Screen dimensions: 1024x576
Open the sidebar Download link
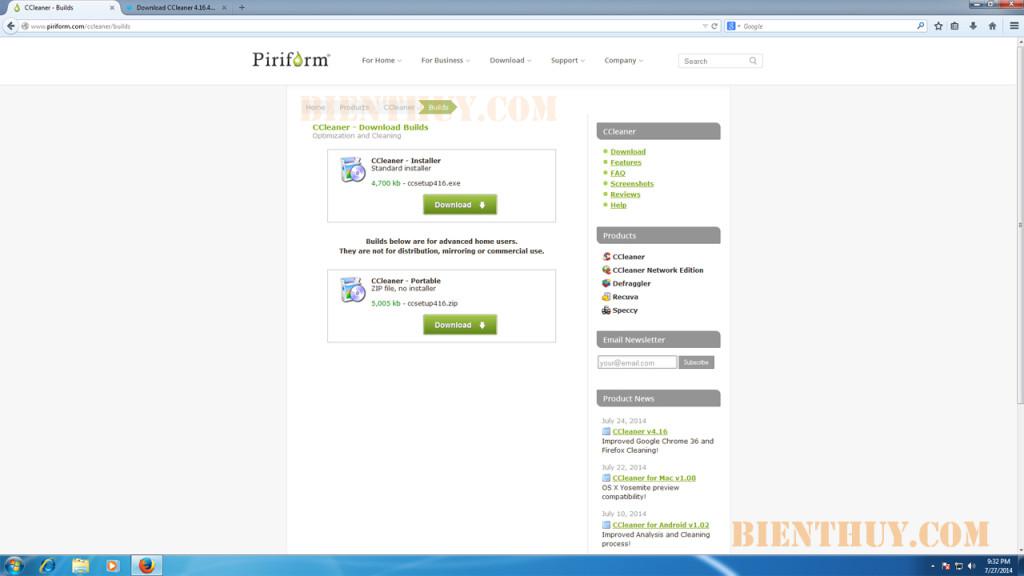pos(628,152)
